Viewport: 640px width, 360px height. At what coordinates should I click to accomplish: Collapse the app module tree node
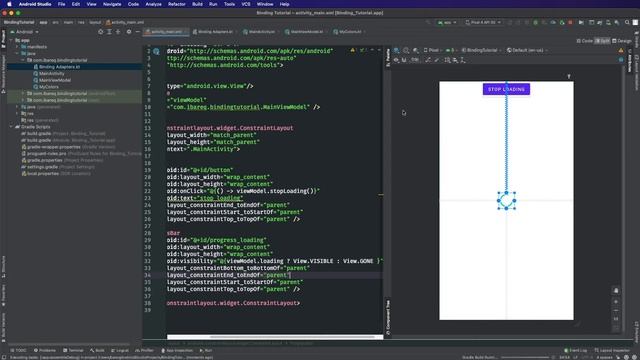click(x=11, y=40)
